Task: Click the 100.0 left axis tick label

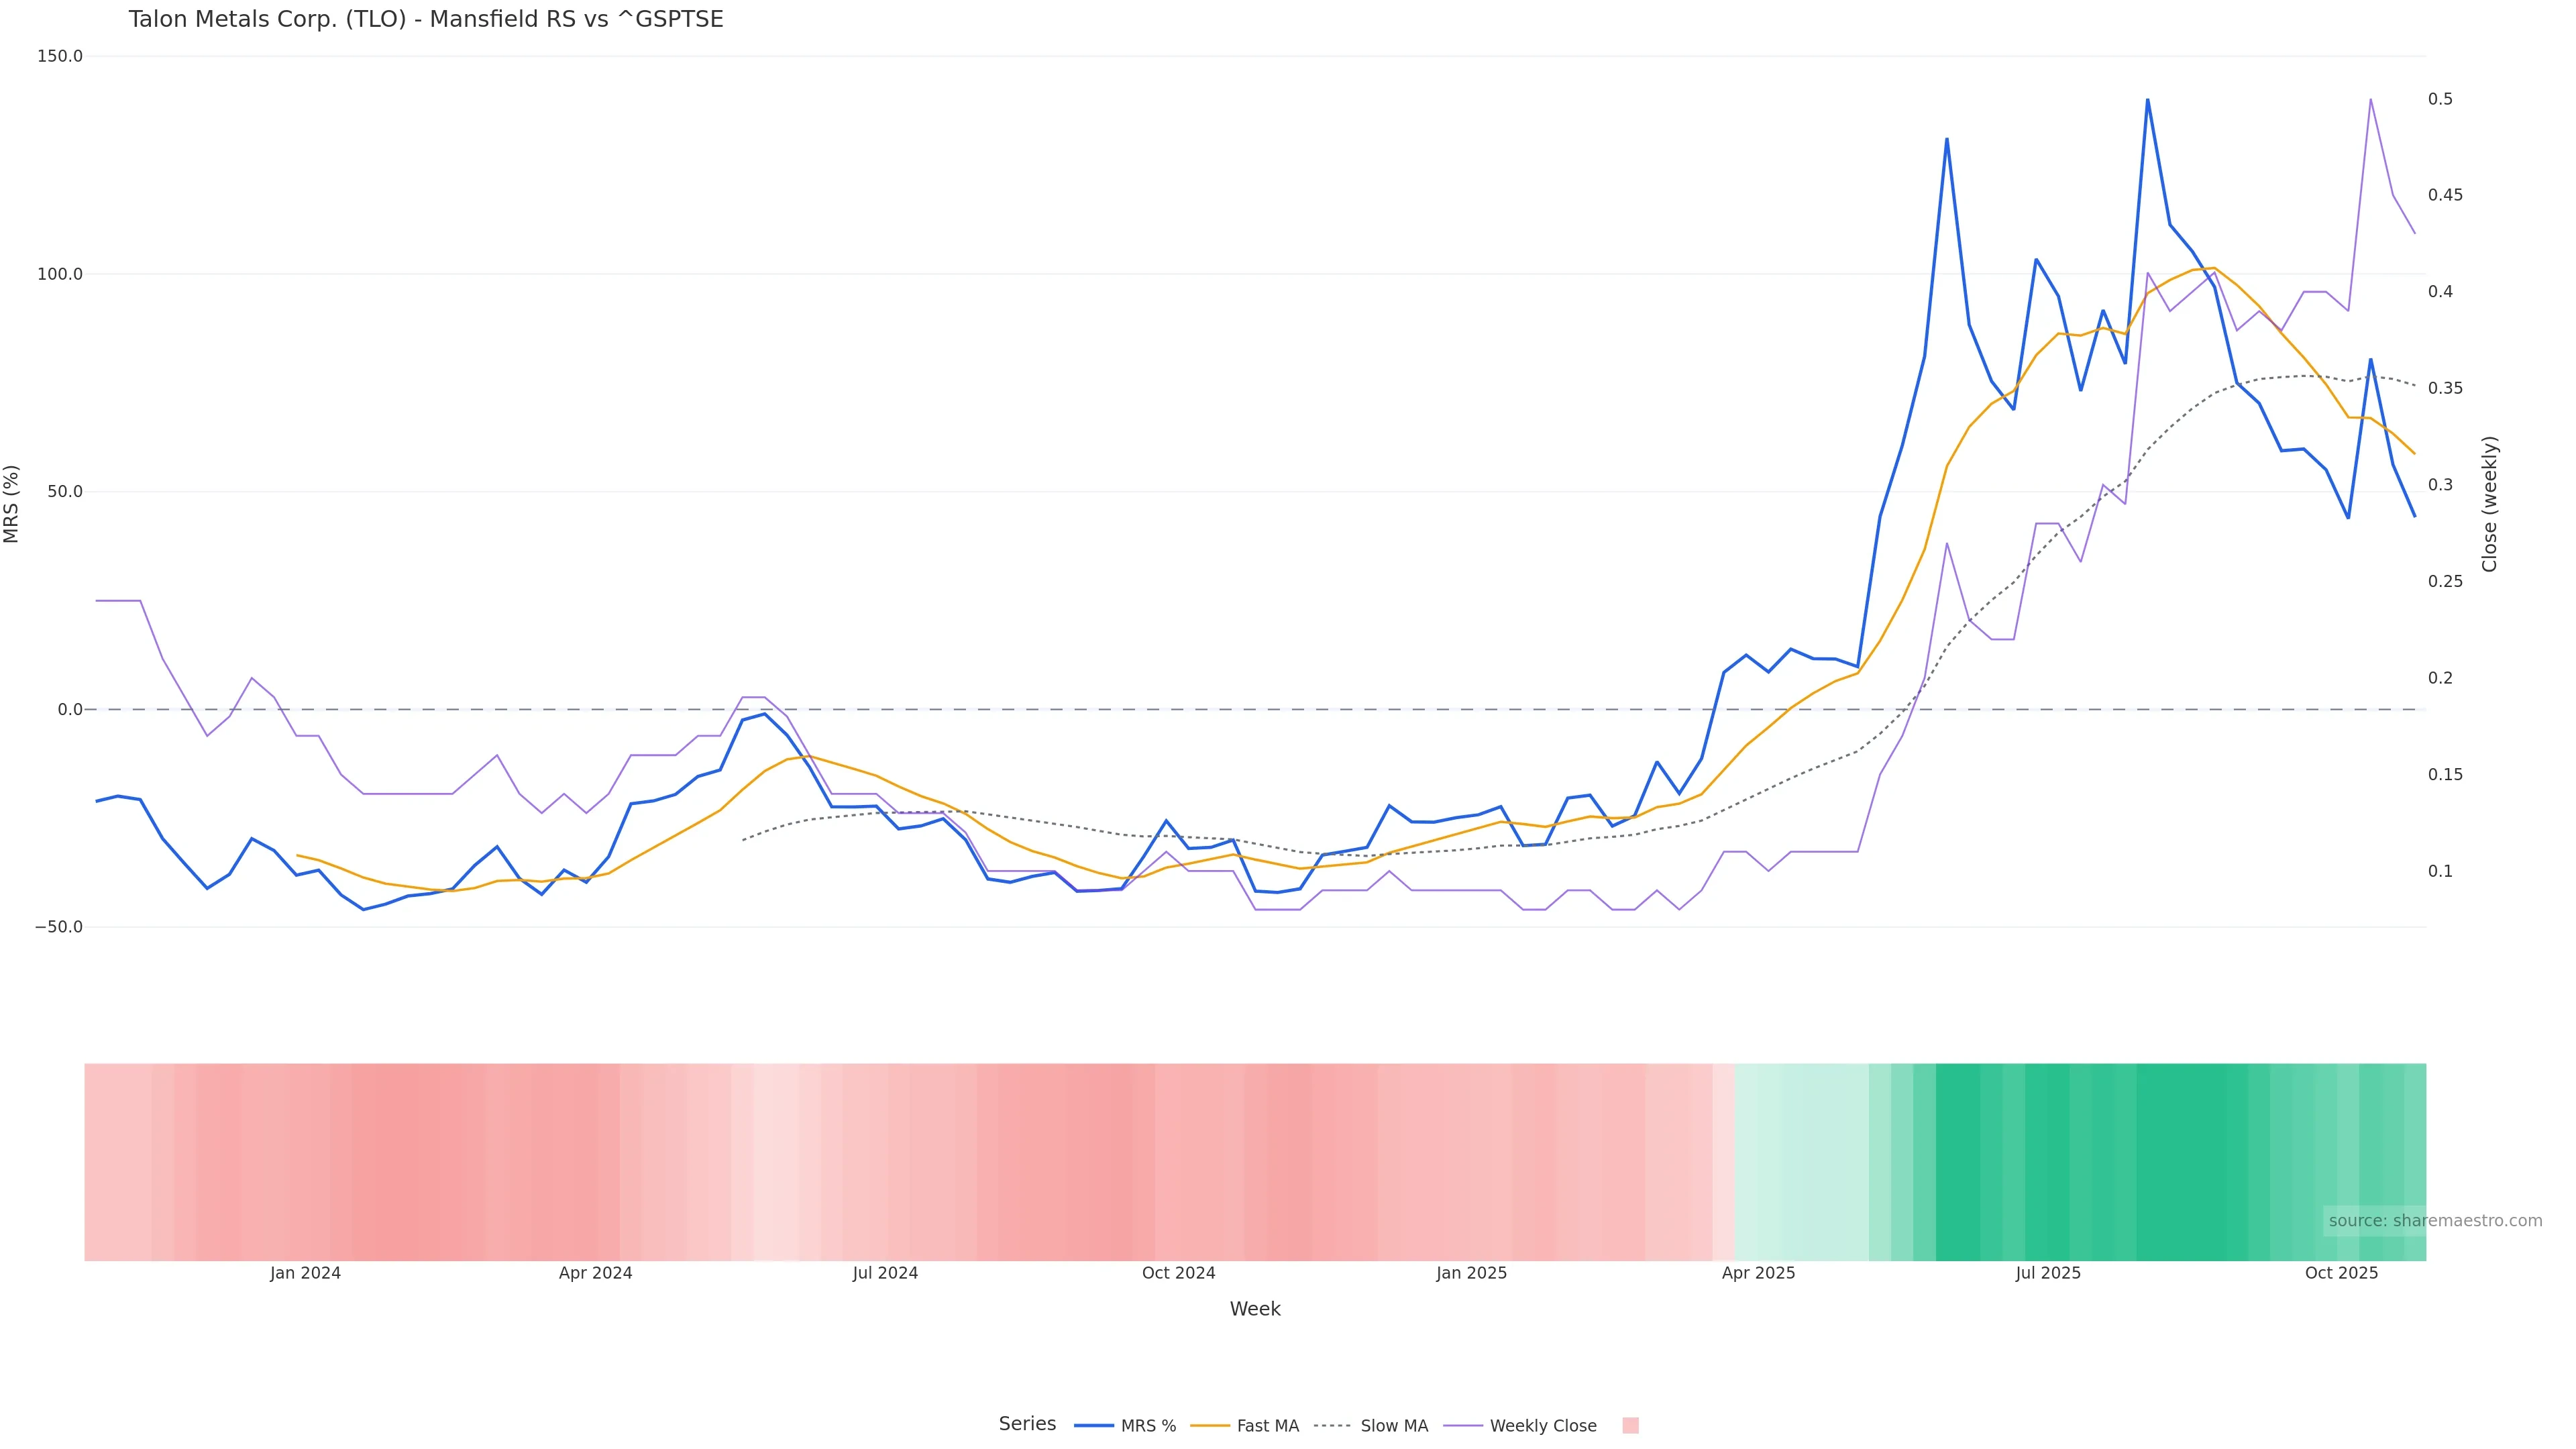Action: point(60,274)
